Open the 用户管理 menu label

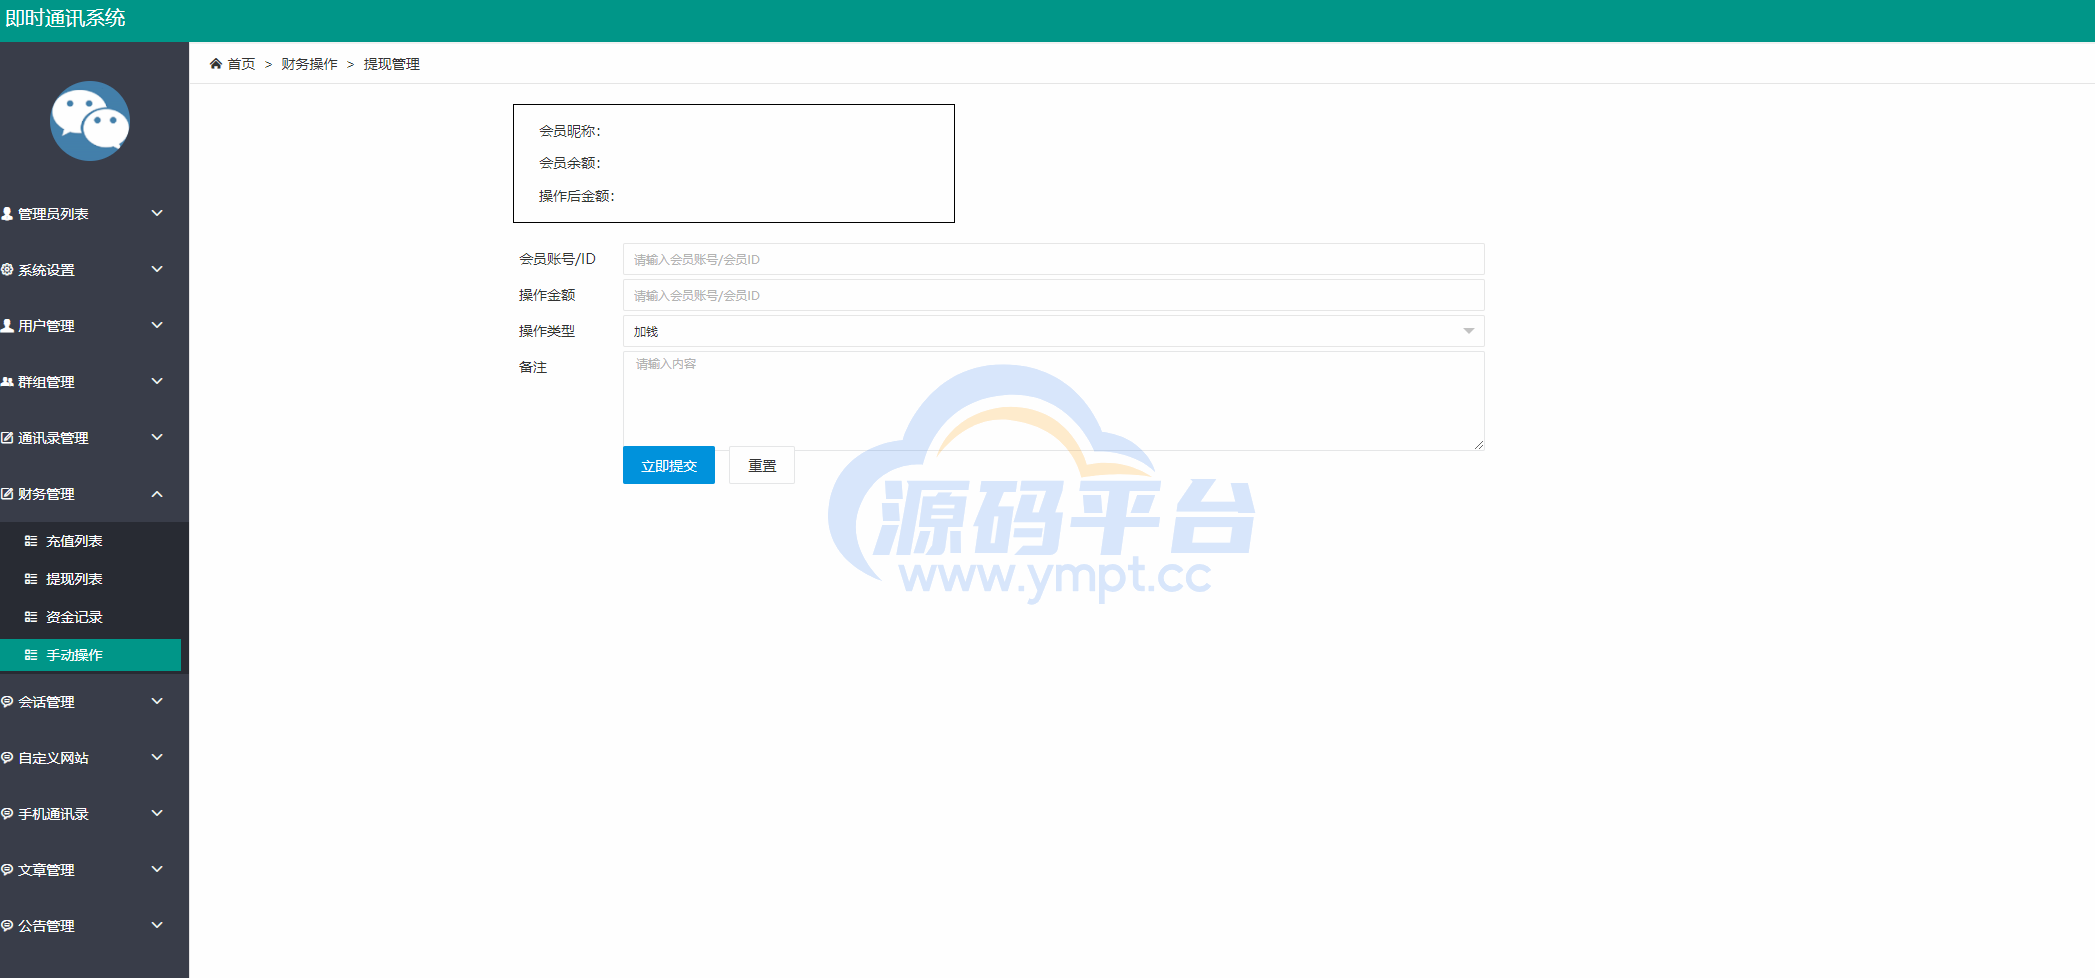pos(46,326)
